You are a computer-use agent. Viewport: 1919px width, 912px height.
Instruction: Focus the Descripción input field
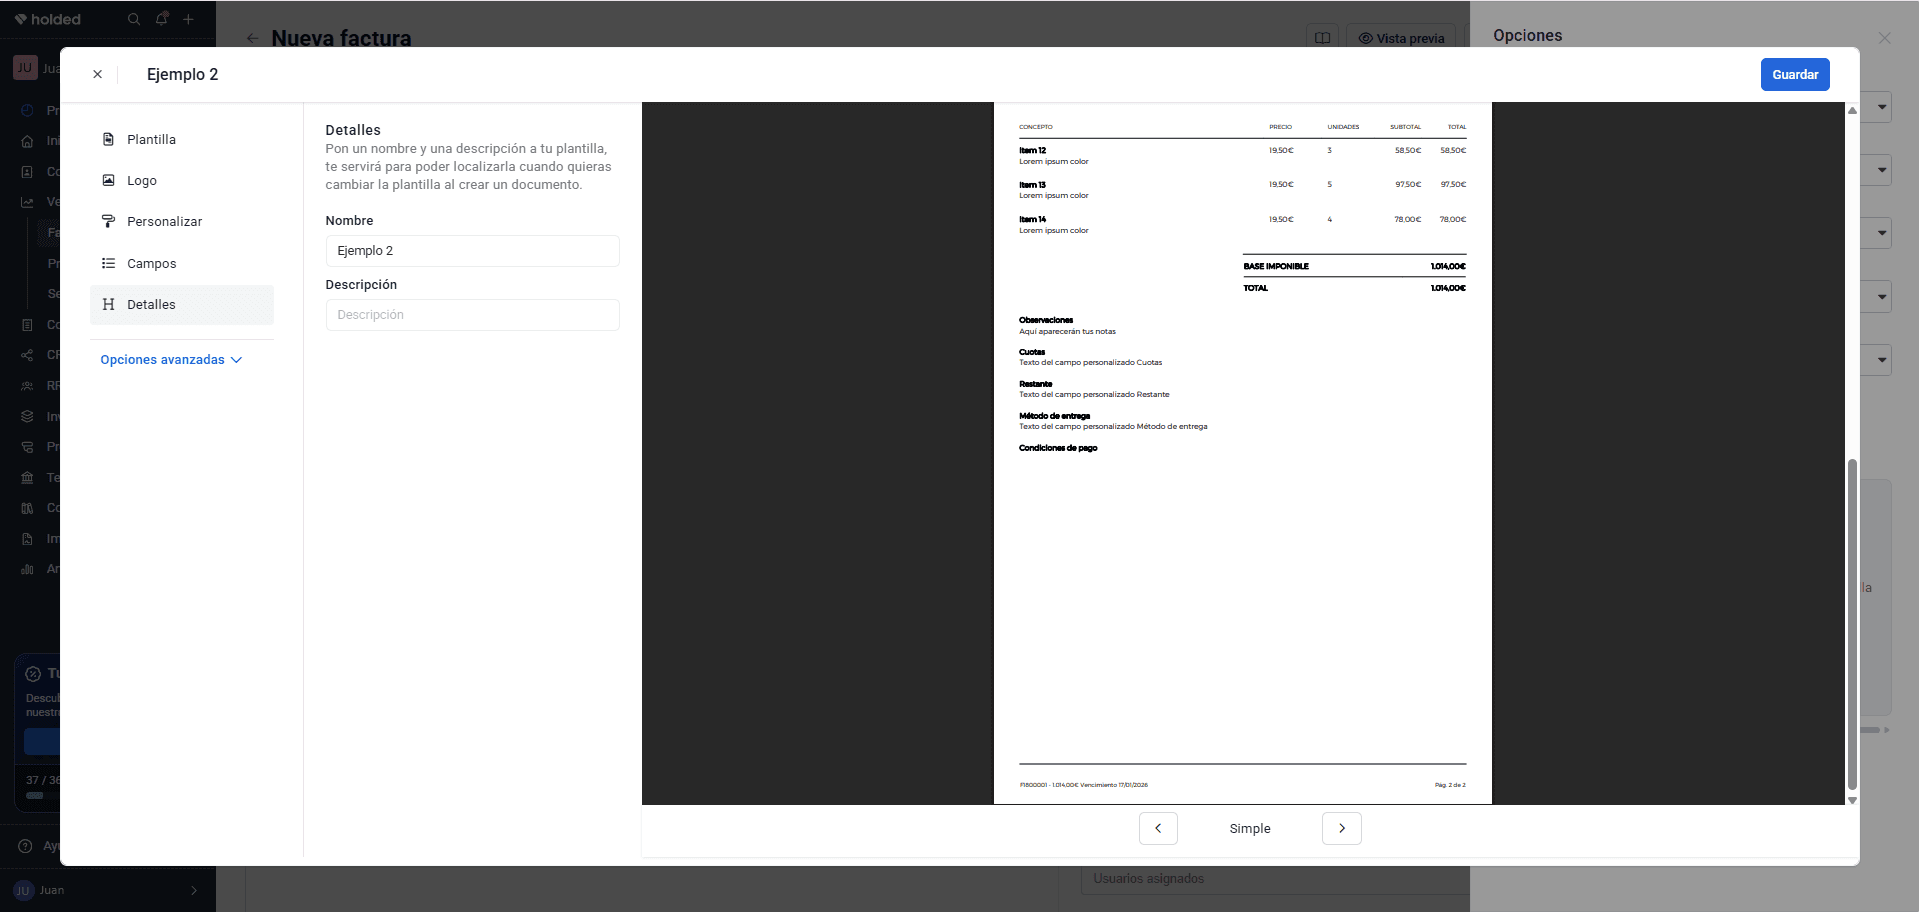(x=472, y=315)
